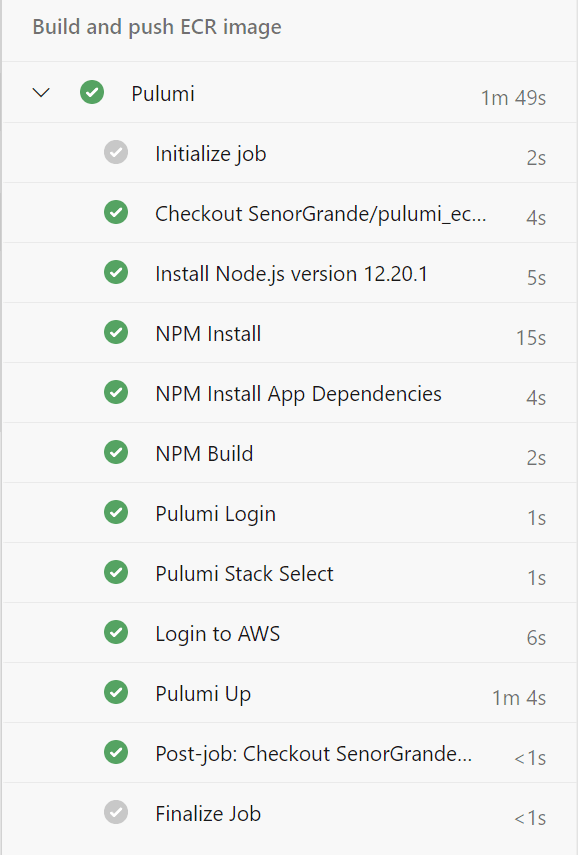Open the Checkout SenorGrande/pulumi_ec... step

290,213
